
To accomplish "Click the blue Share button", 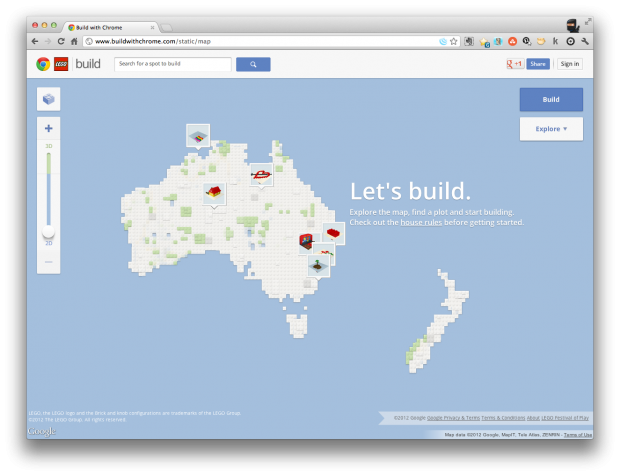I will tap(538, 64).
